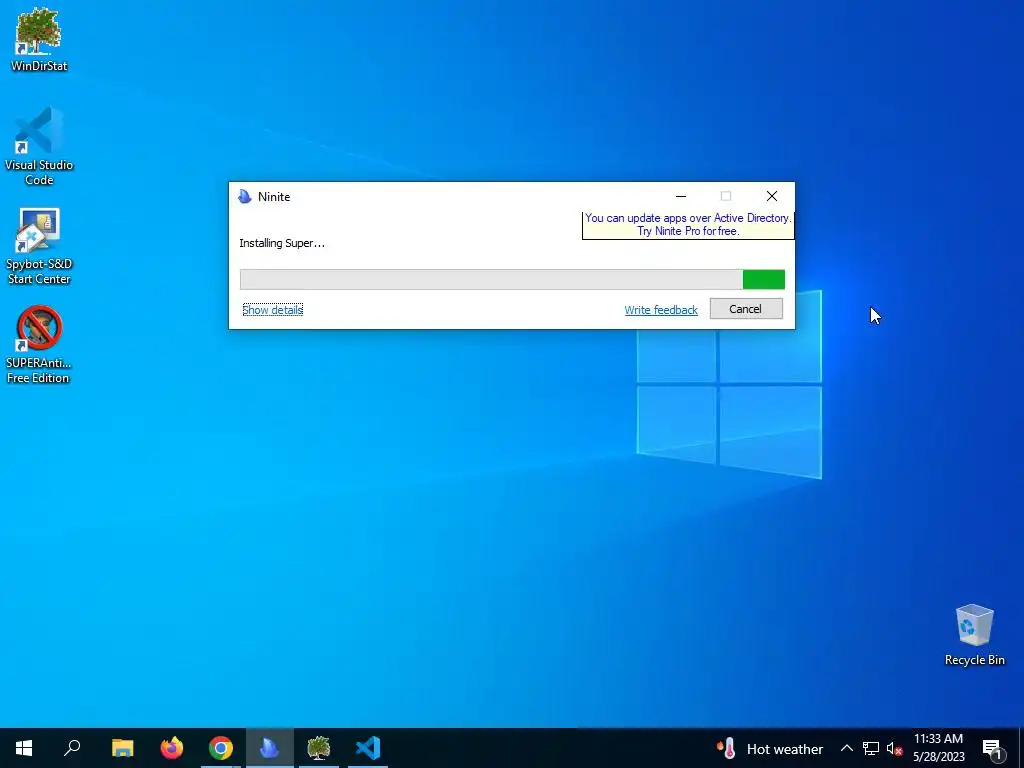Open taskbar Search magnifier

(72, 748)
